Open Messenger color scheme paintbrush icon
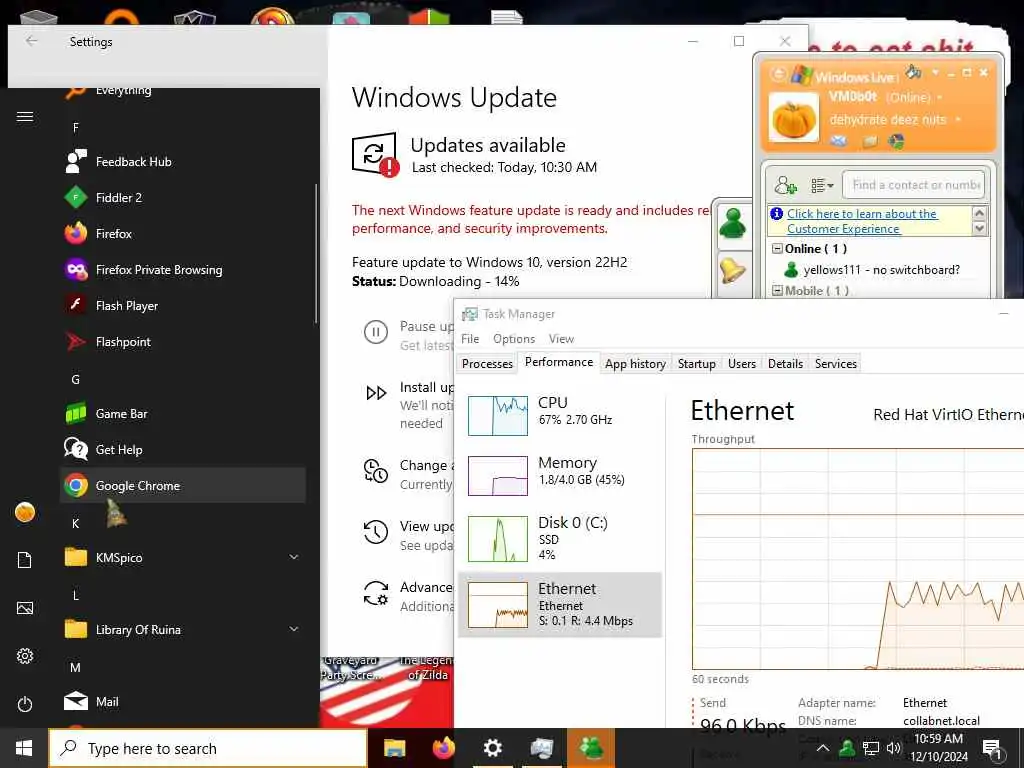 (913, 71)
